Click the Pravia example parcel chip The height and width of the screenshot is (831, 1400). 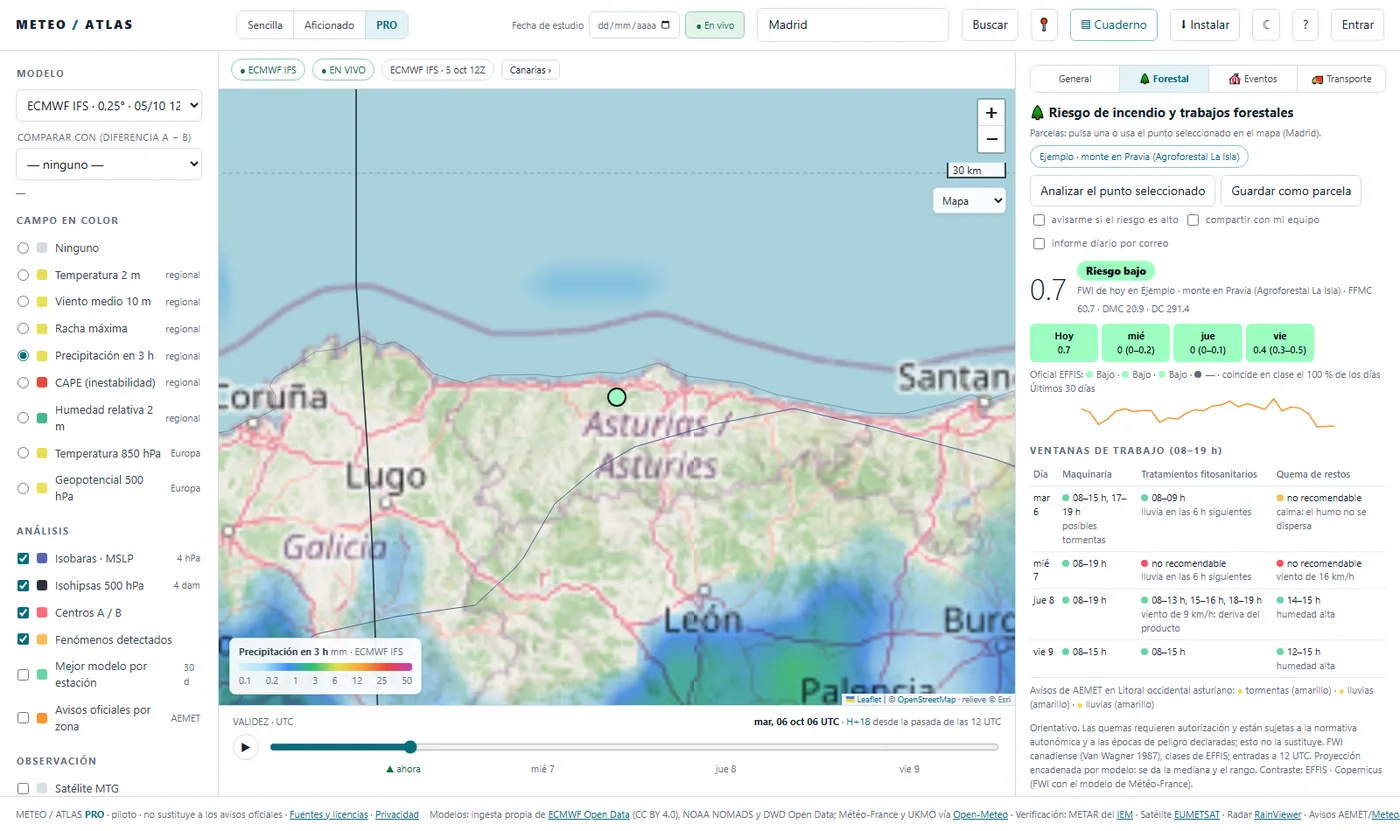[1139, 157]
